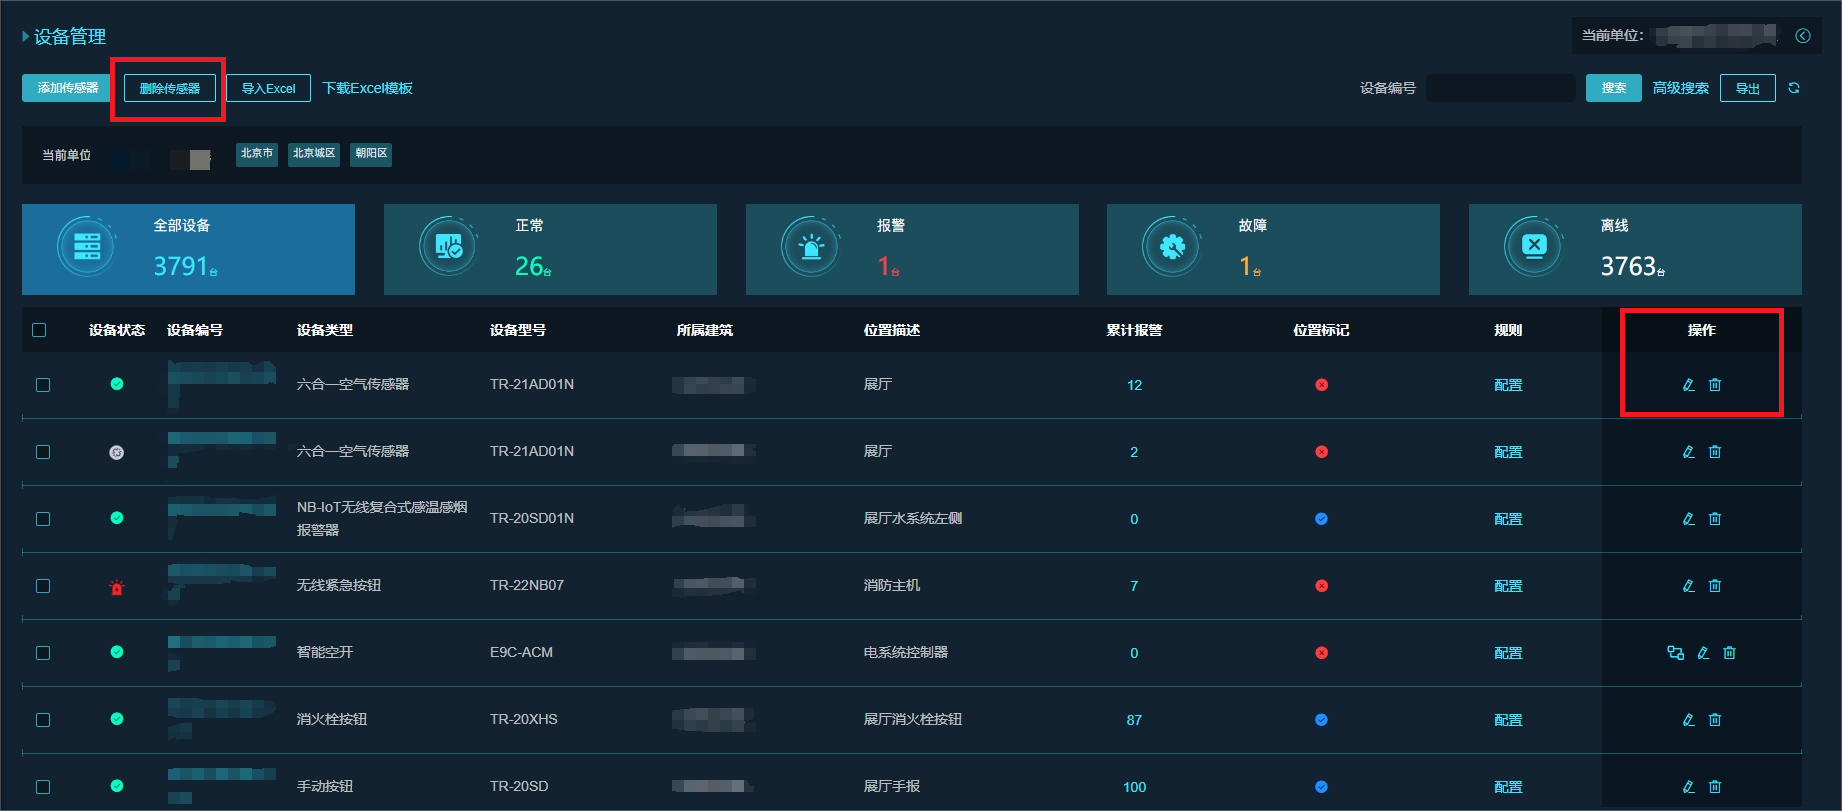Click the 设备类型 column header
1842x811 pixels.
325,330
